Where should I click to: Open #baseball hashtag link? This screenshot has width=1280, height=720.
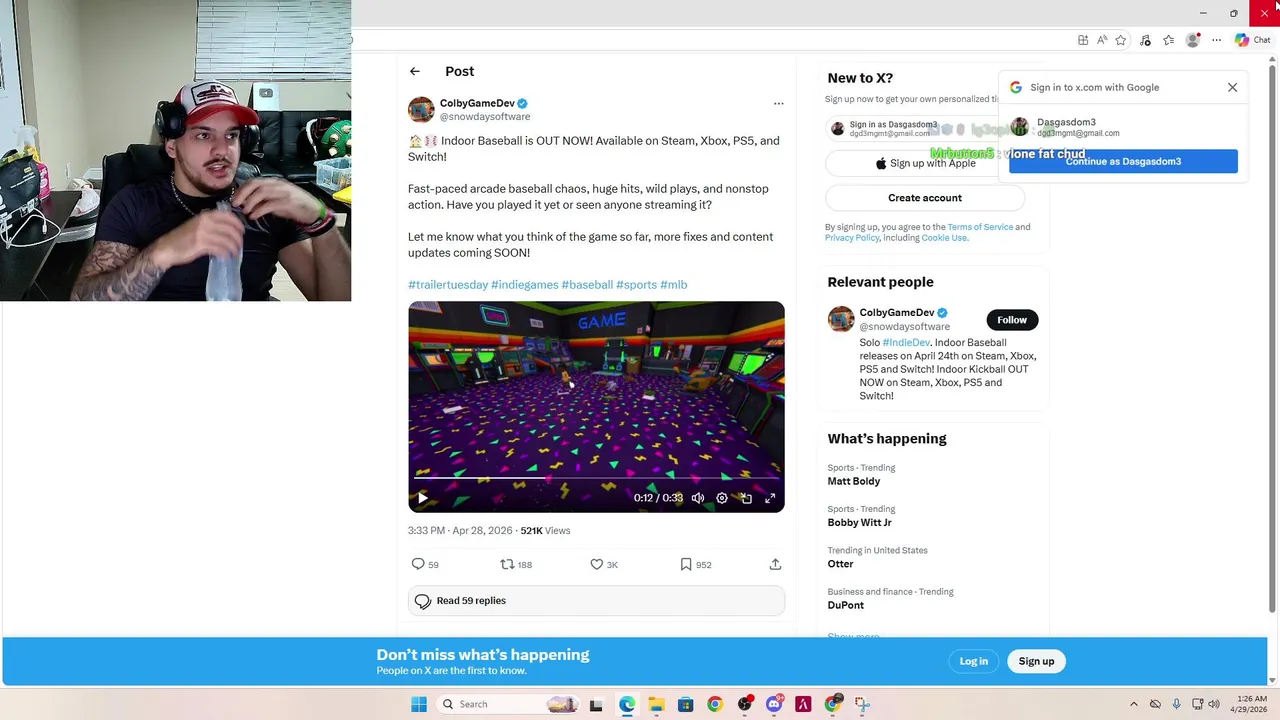[x=587, y=284]
